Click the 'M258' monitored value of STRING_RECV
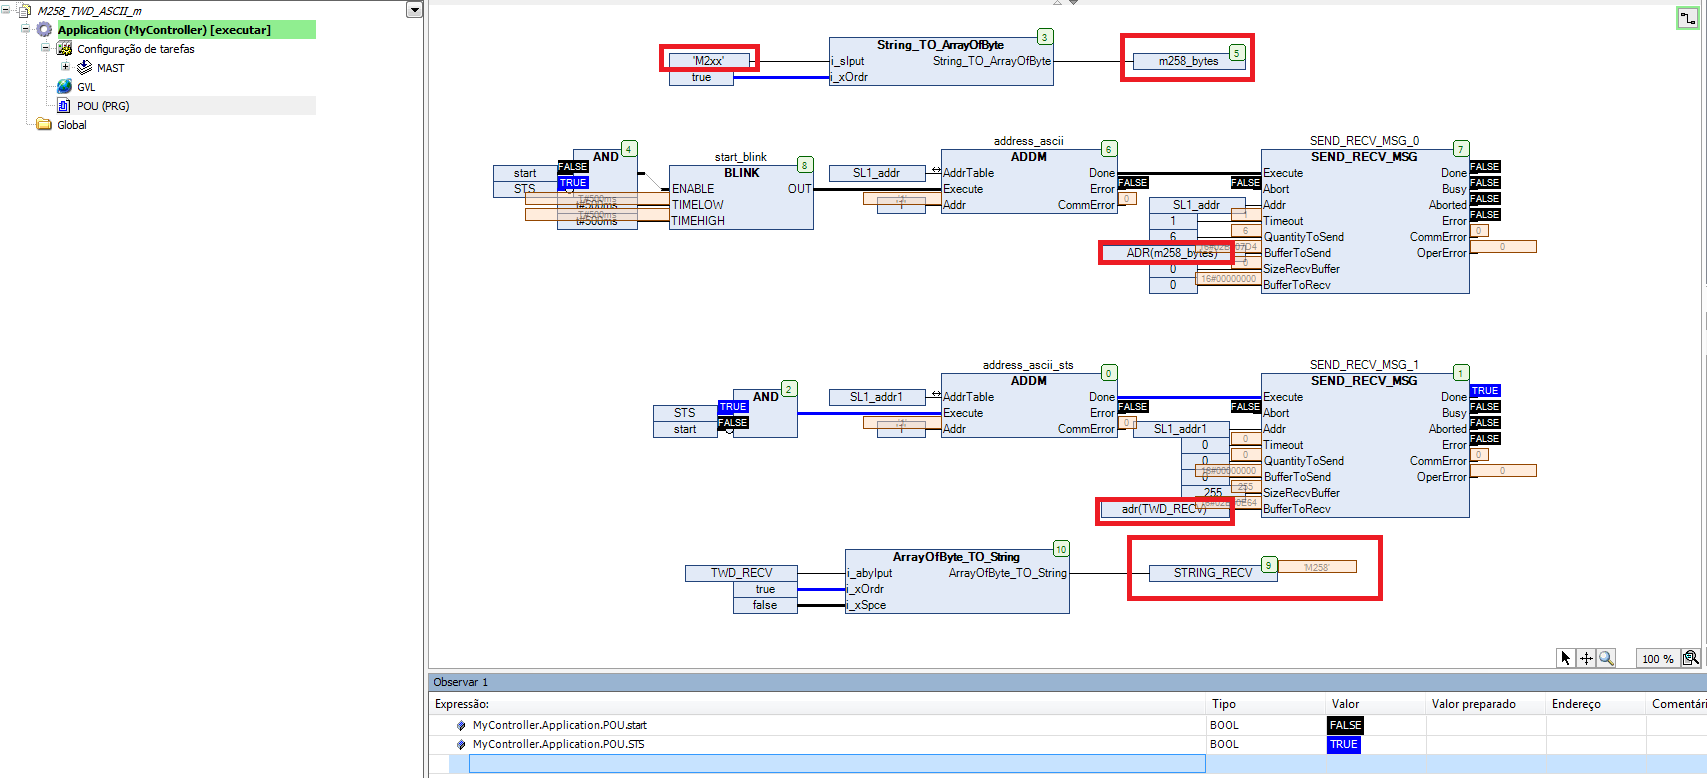The width and height of the screenshot is (1707, 778). pyautogui.click(x=1317, y=567)
